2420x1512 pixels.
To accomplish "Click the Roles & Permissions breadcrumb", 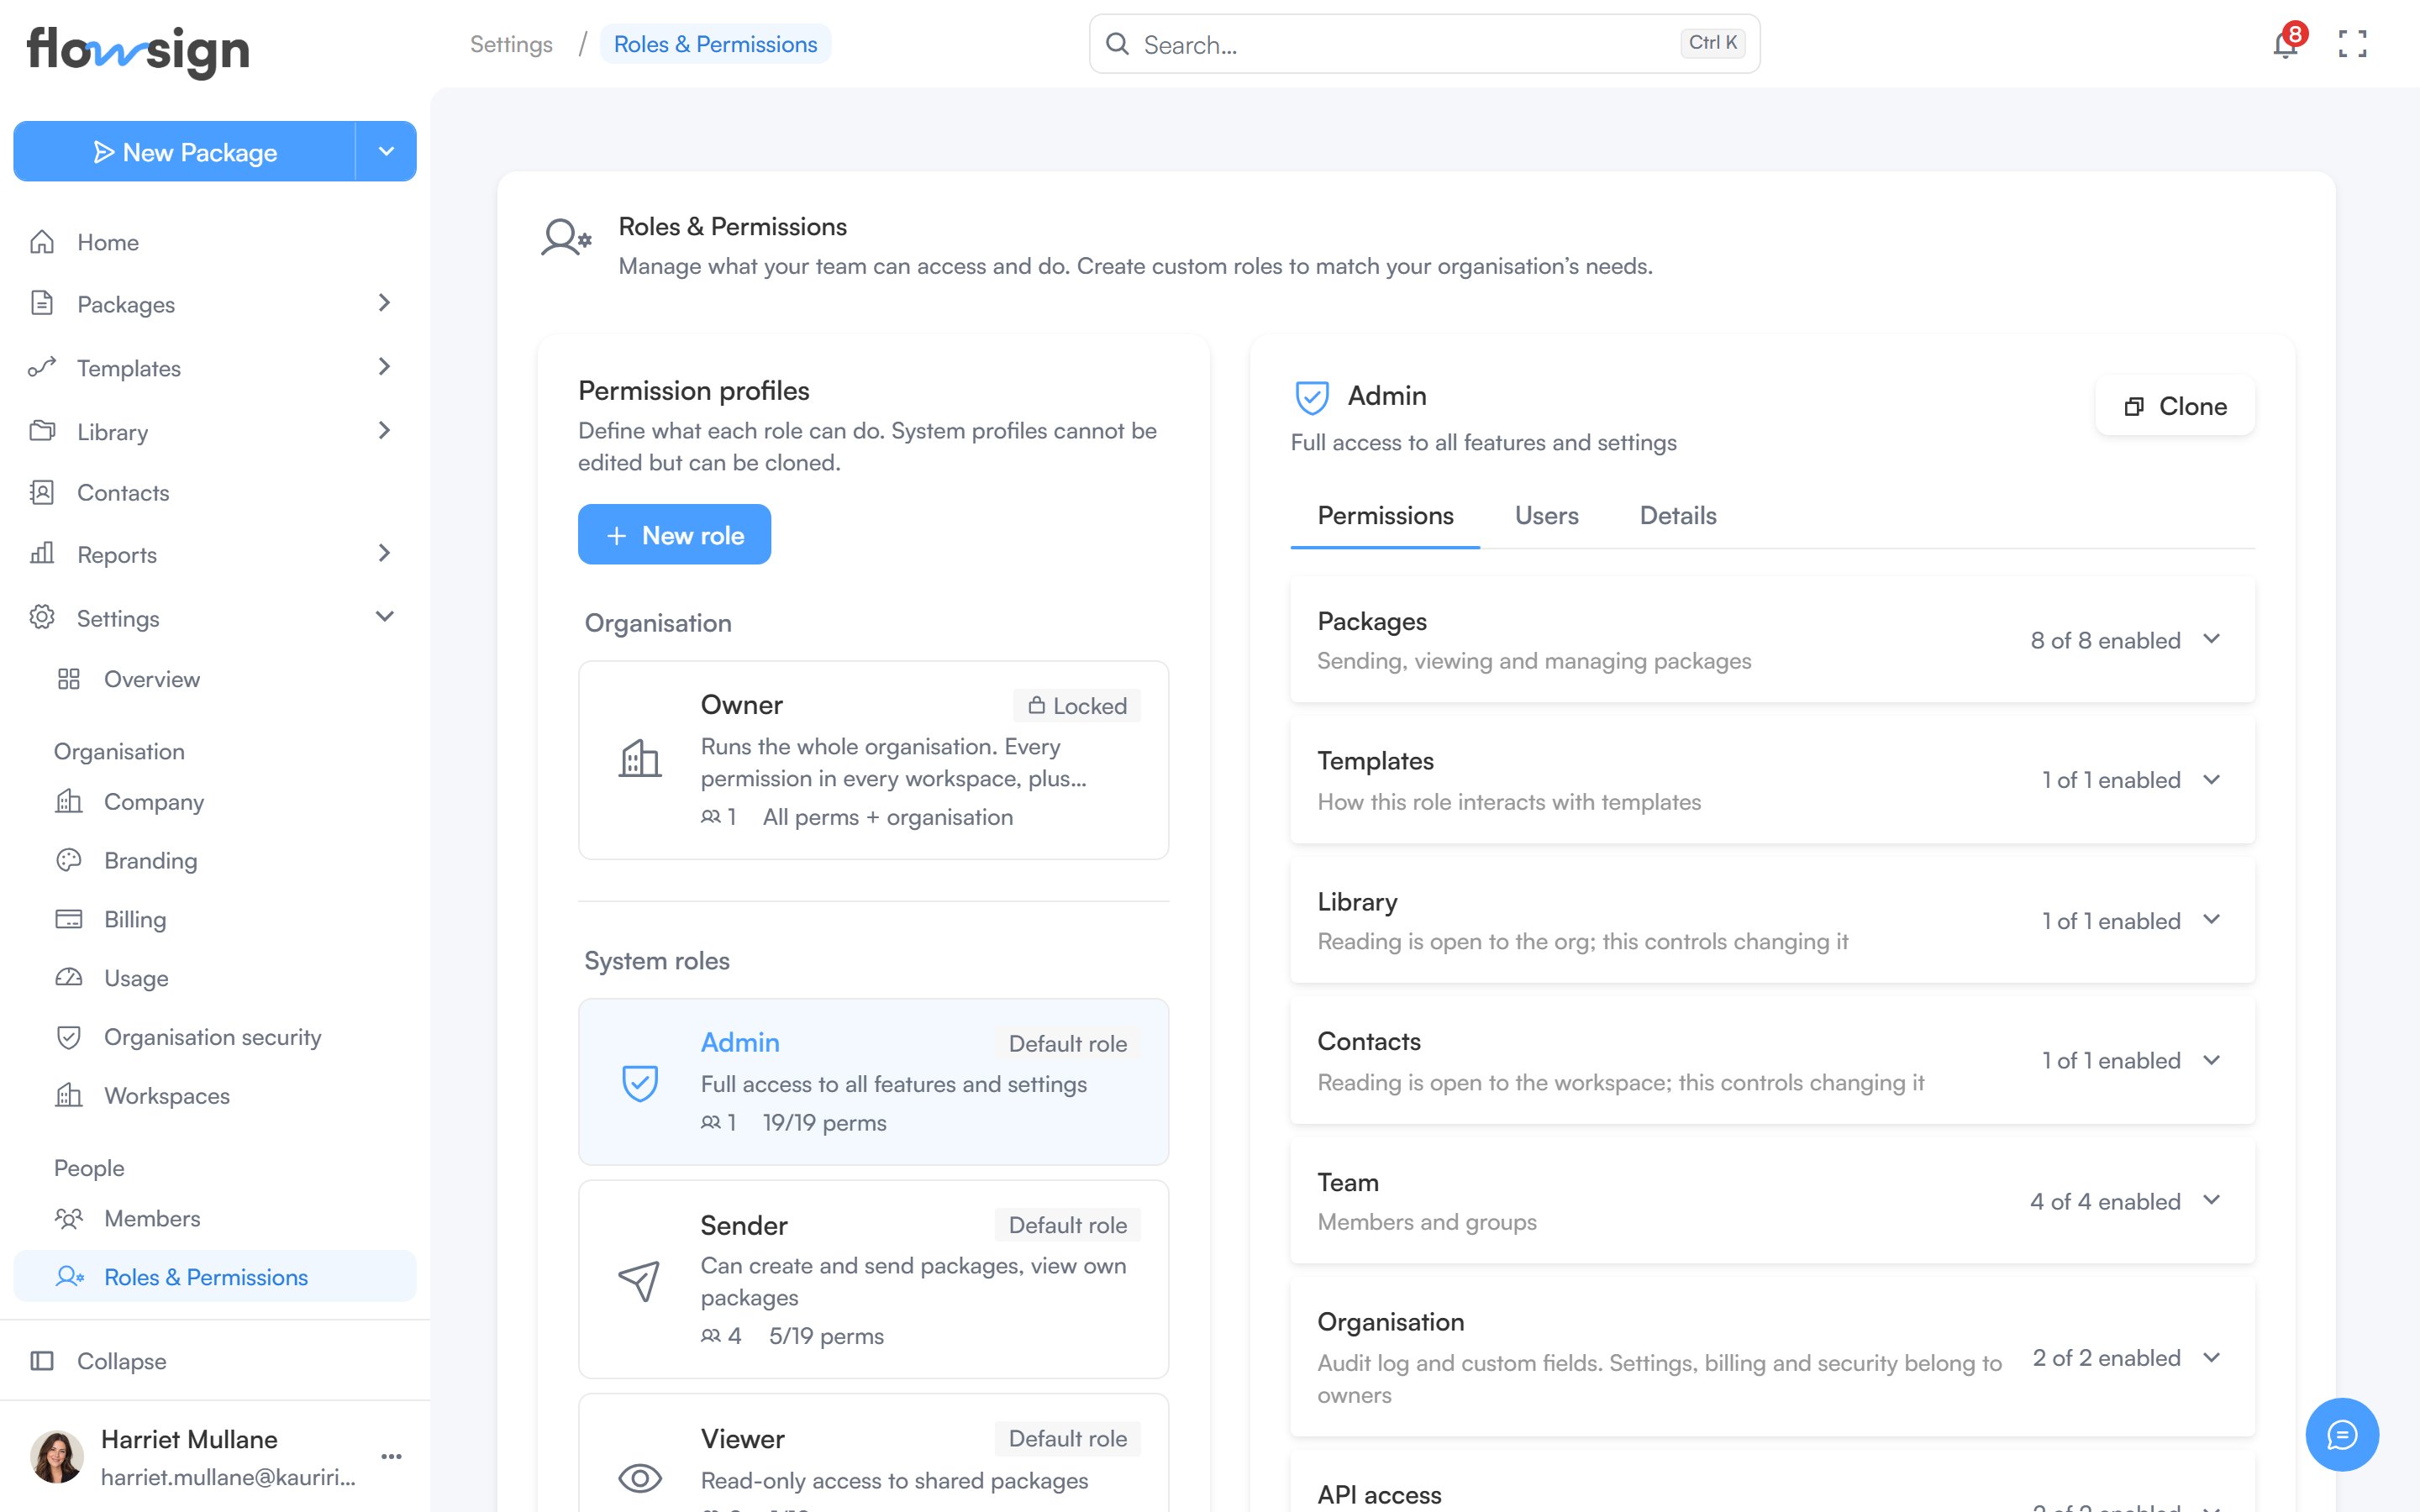I will point(715,44).
